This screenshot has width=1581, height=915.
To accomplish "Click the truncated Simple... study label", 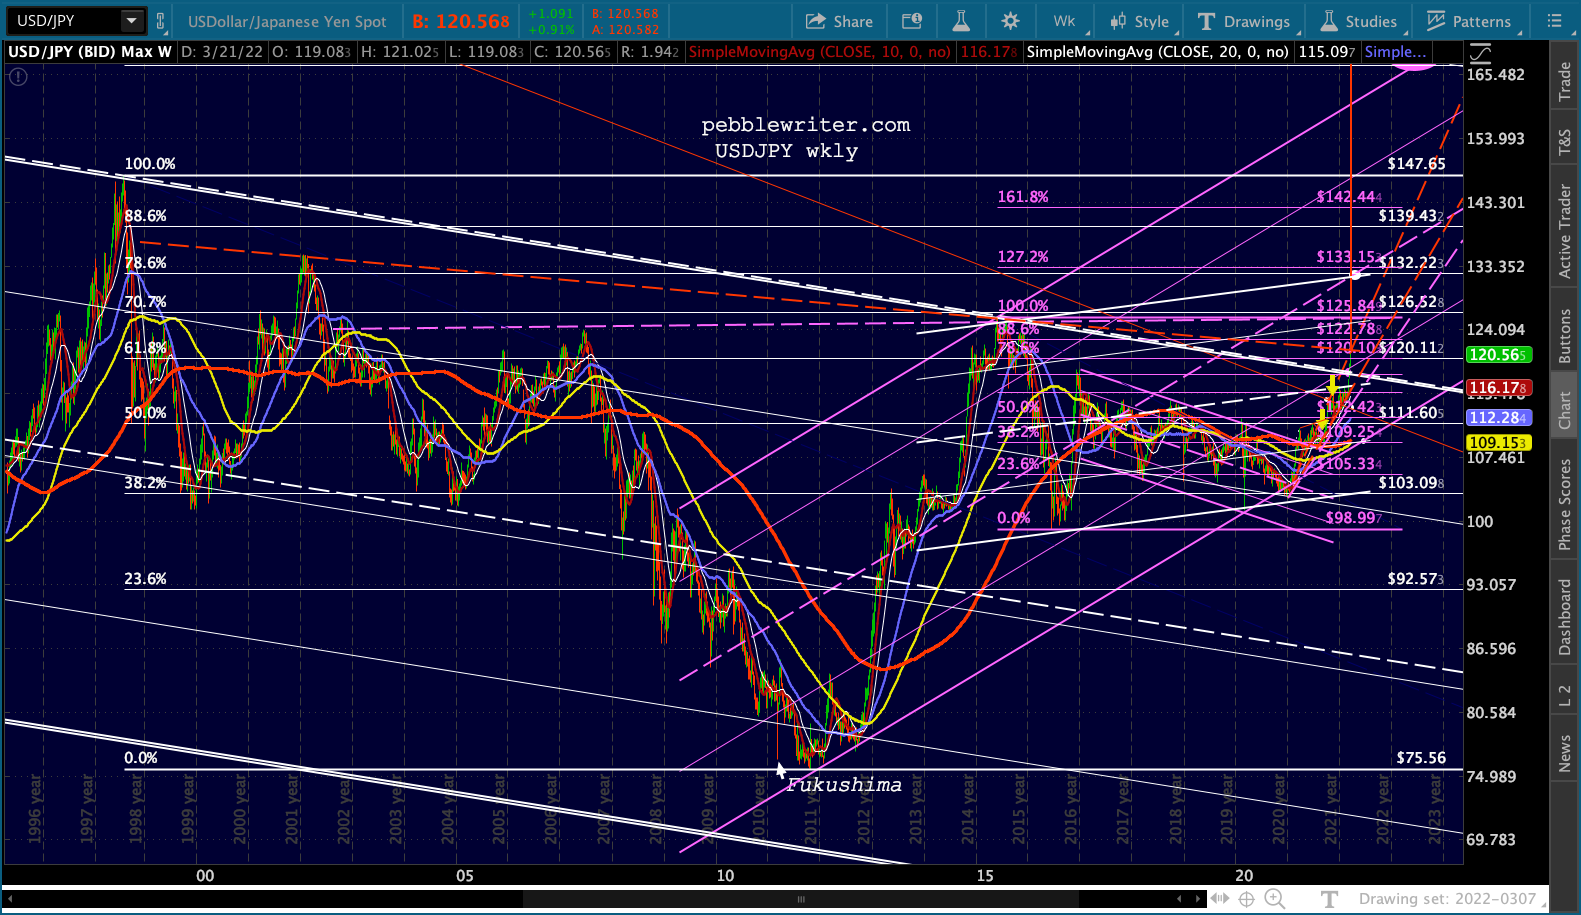I will pos(1394,52).
